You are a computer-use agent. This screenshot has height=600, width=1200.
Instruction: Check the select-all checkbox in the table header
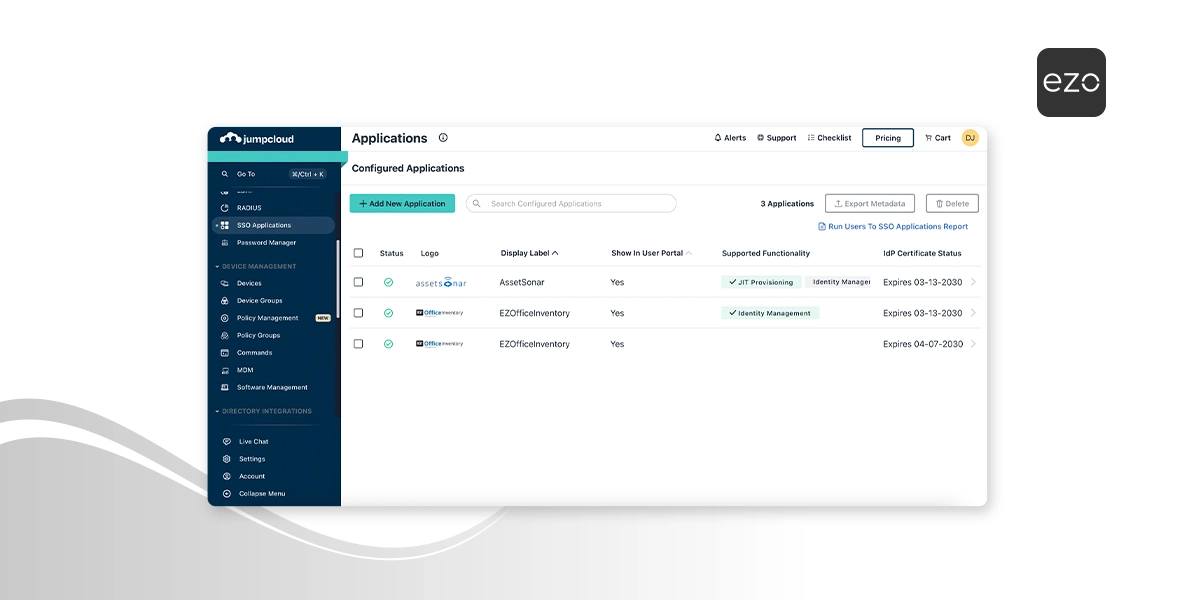359,253
